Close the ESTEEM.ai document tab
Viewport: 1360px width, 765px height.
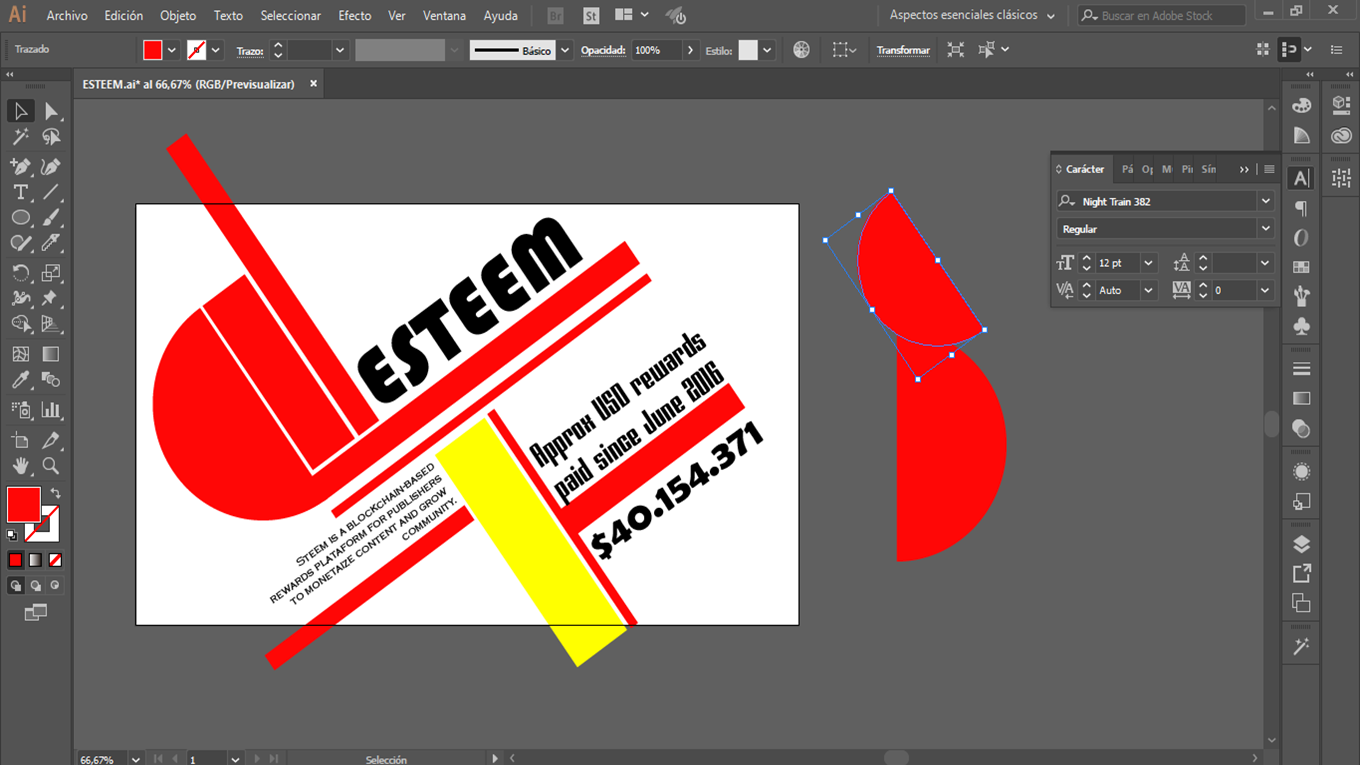tap(313, 84)
